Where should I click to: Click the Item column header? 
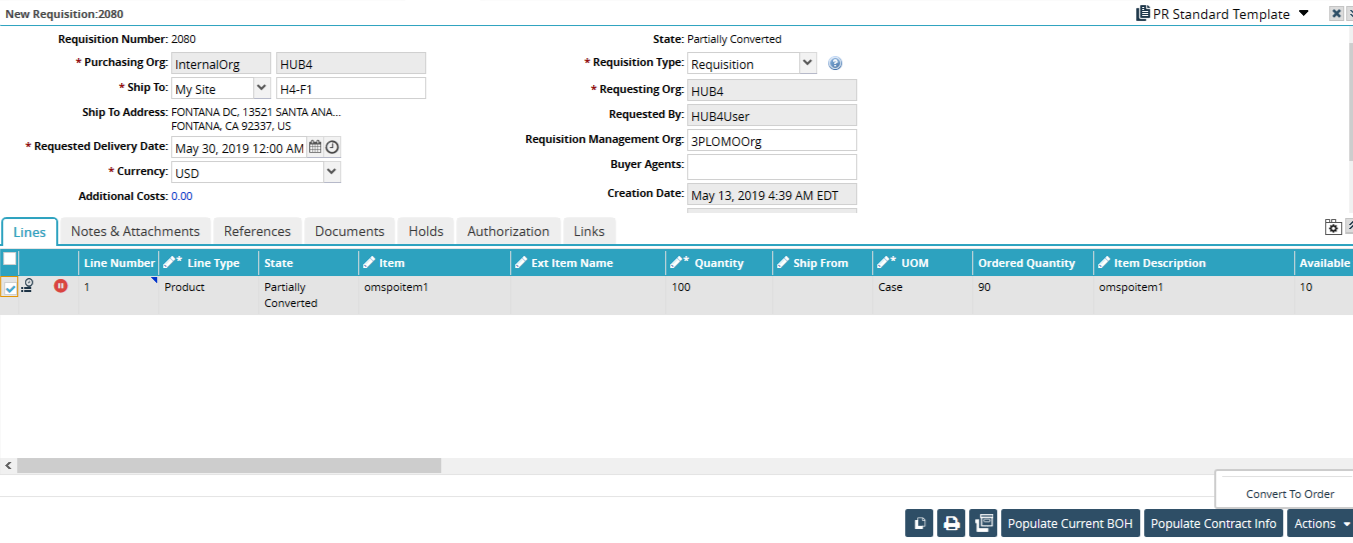pos(435,263)
